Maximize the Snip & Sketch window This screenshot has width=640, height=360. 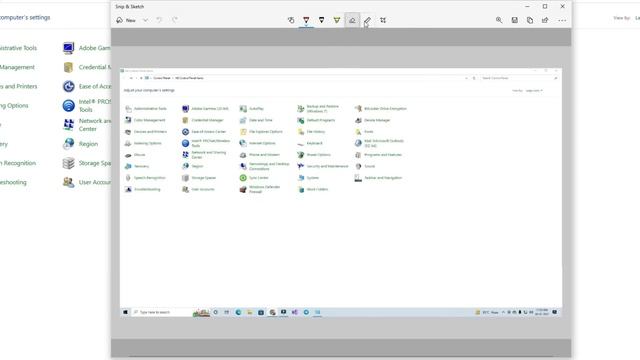click(x=545, y=7)
